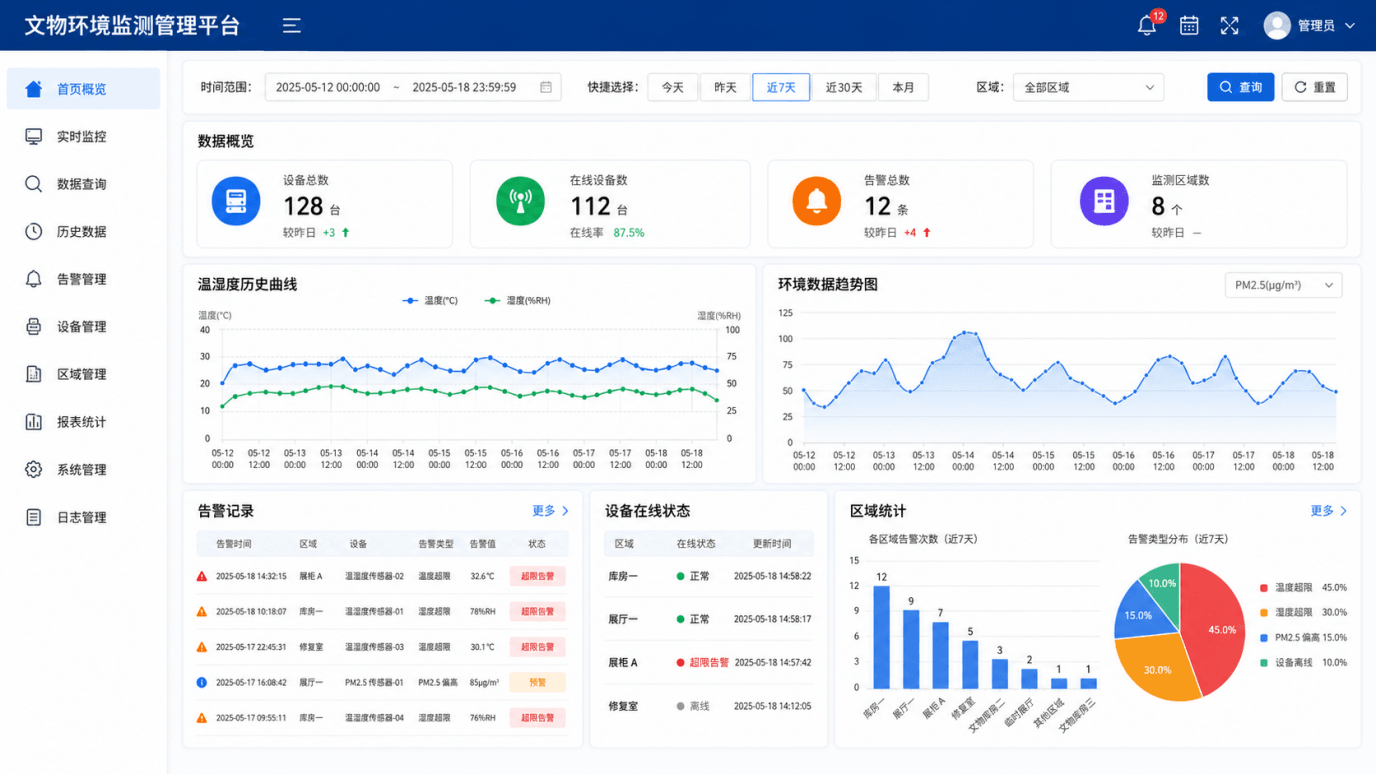Click the calendar icon in top header
The width and height of the screenshot is (1376, 774).
coord(1189,26)
